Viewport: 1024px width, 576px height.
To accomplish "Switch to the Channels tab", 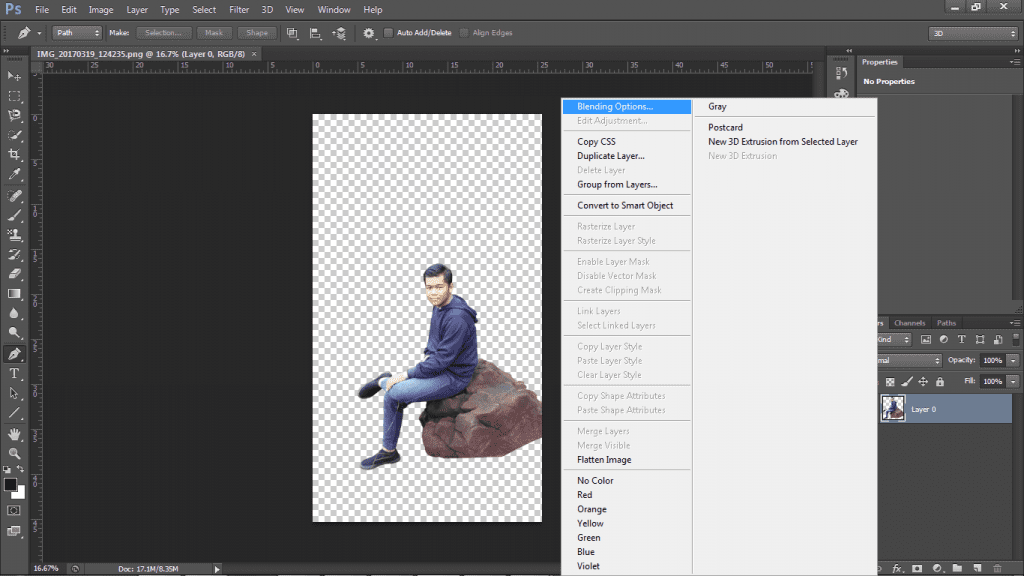I will 909,323.
